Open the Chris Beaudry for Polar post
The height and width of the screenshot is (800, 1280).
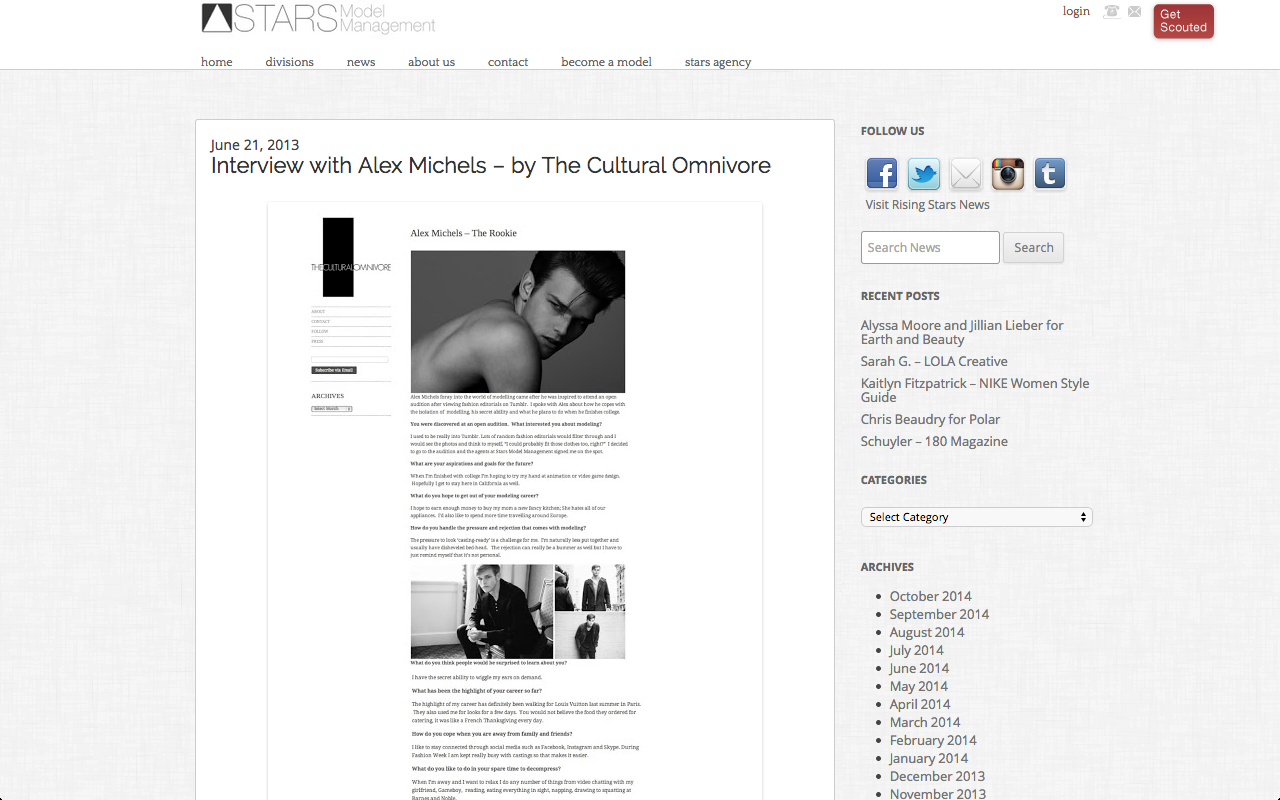point(930,419)
